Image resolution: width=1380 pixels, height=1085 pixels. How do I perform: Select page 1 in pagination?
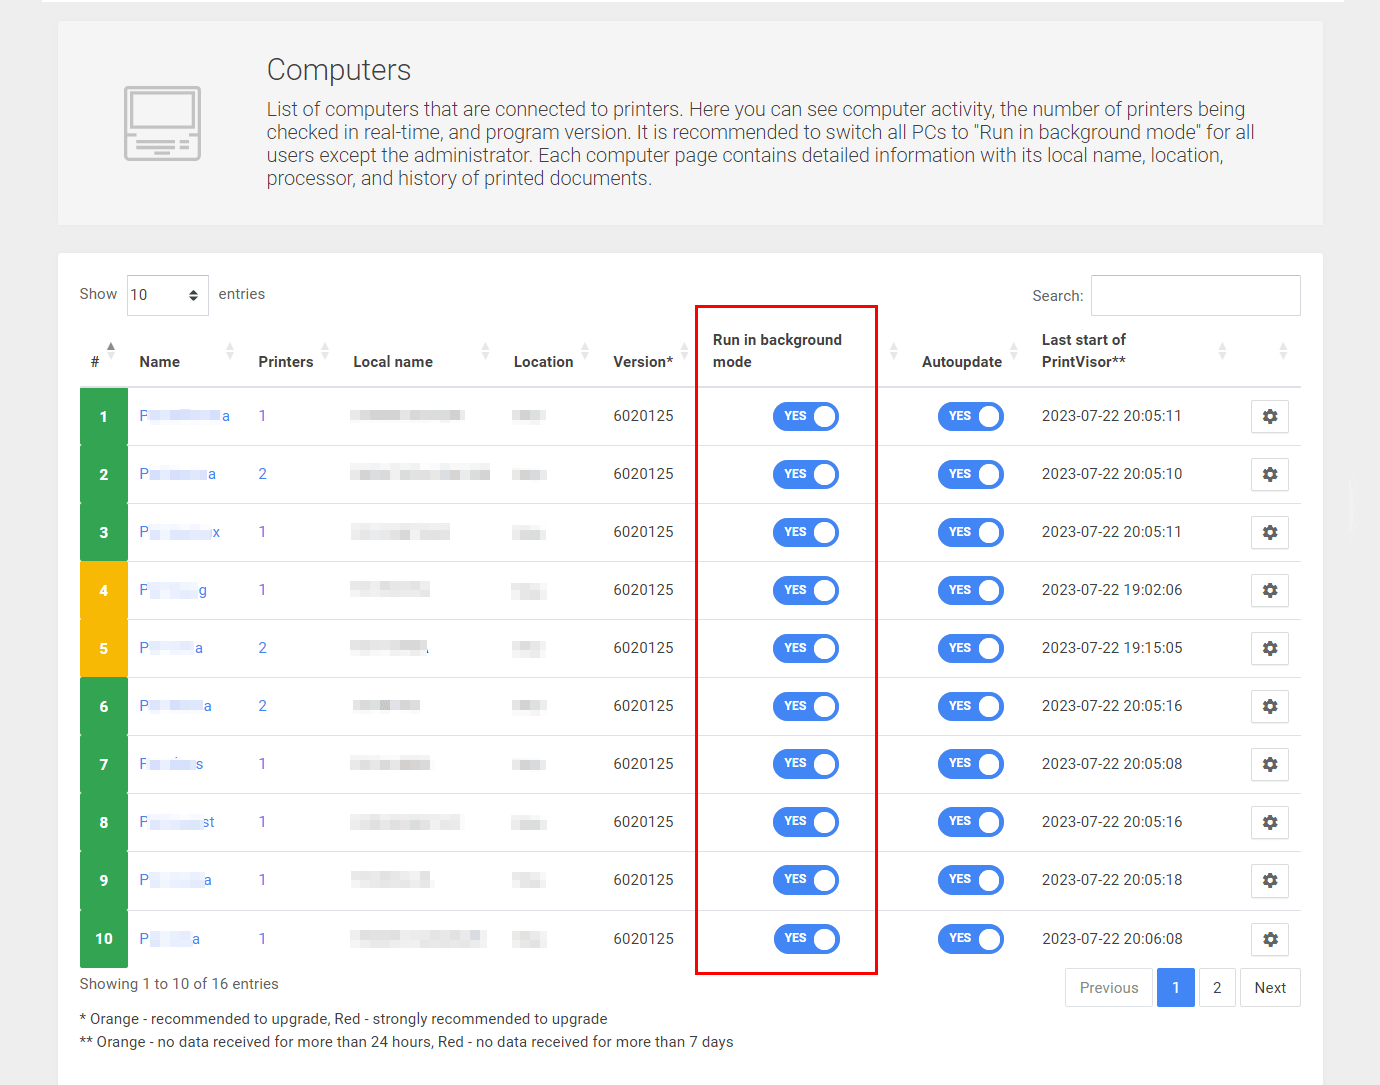pos(1175,988)
